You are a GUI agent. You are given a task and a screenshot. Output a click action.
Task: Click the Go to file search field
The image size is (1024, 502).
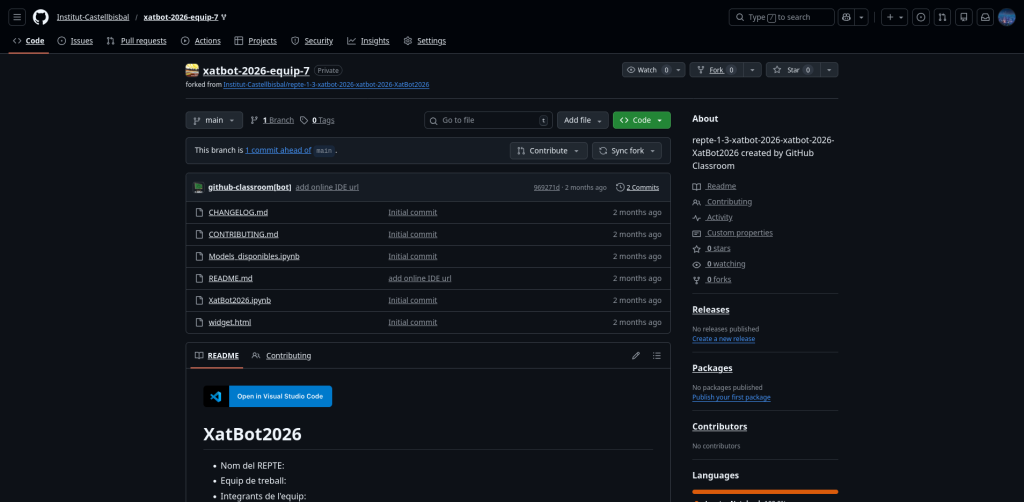(x=488, y=120)
